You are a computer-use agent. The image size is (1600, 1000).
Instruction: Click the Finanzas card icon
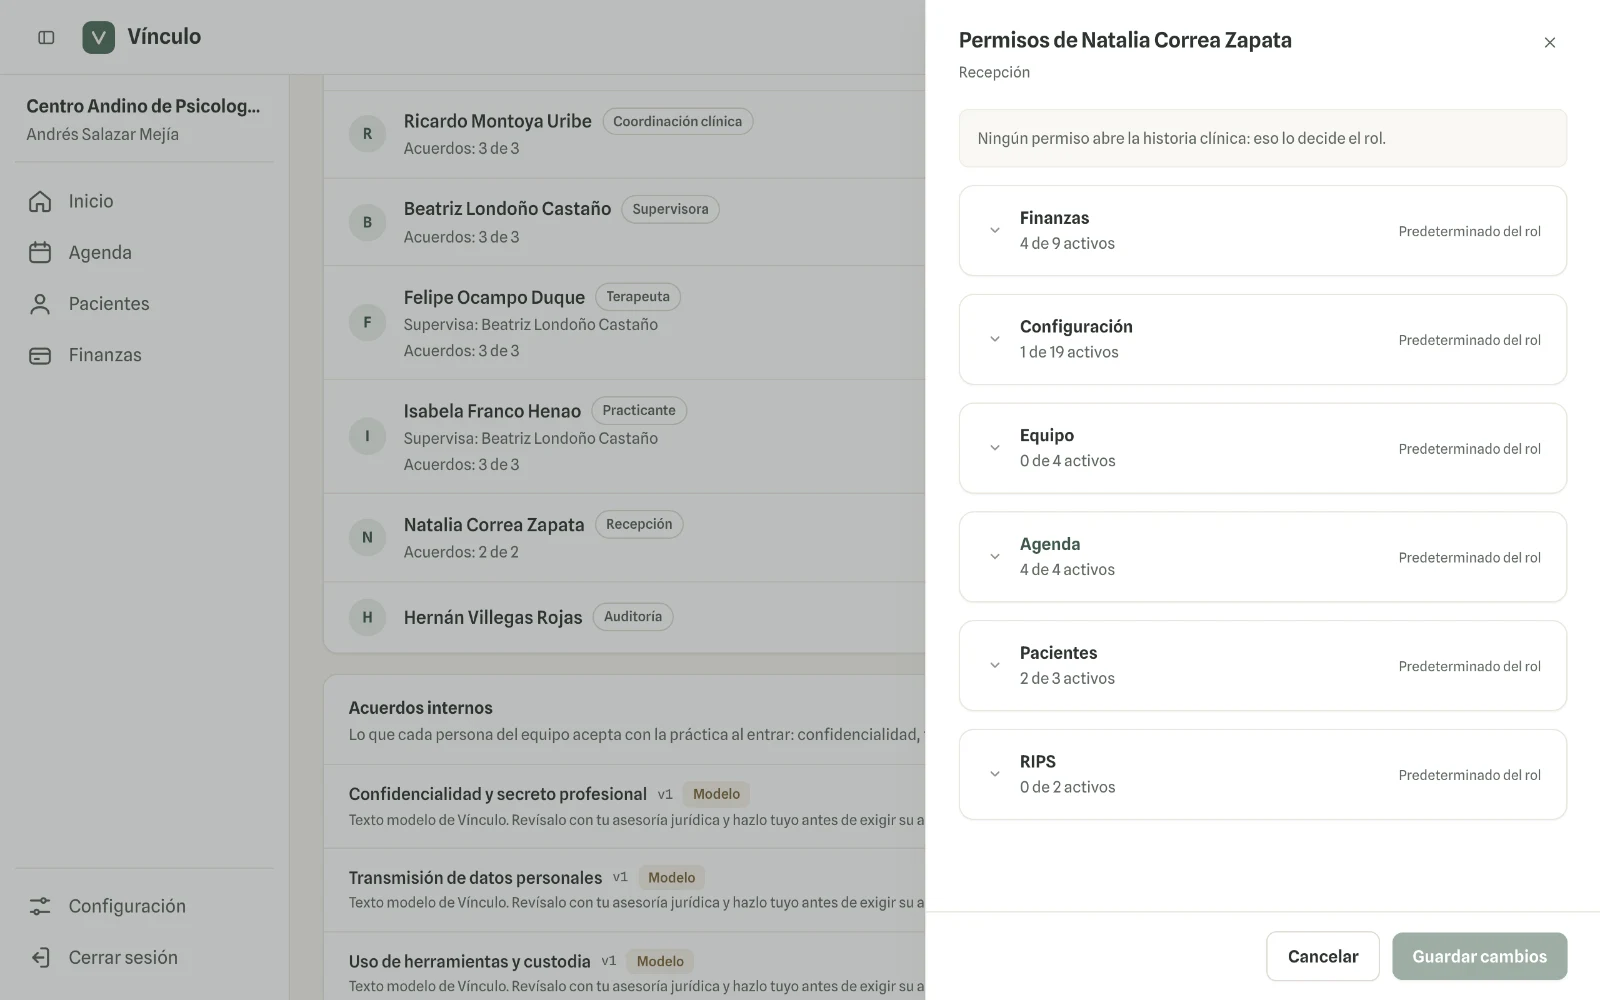click(40, 355)
